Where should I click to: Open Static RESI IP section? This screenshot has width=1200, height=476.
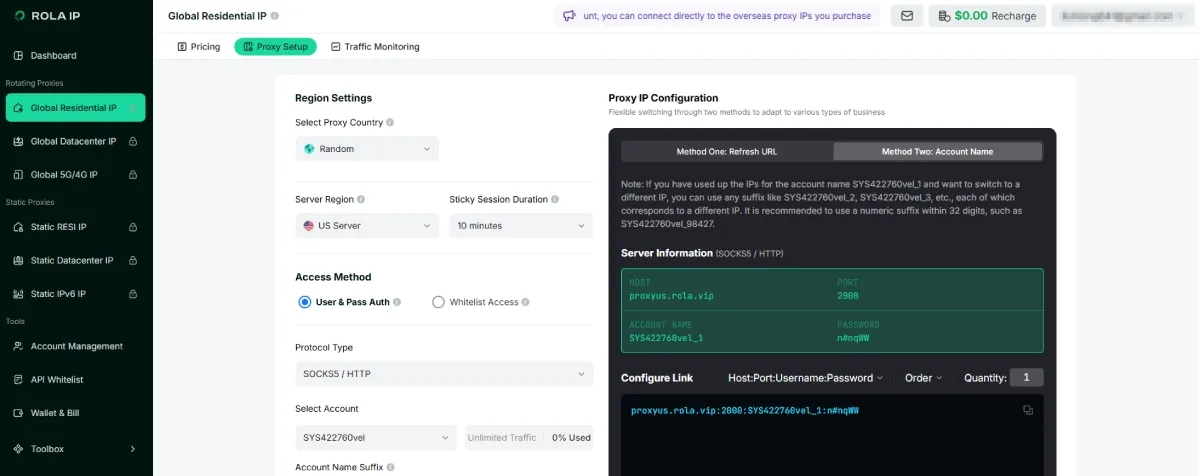75,227
